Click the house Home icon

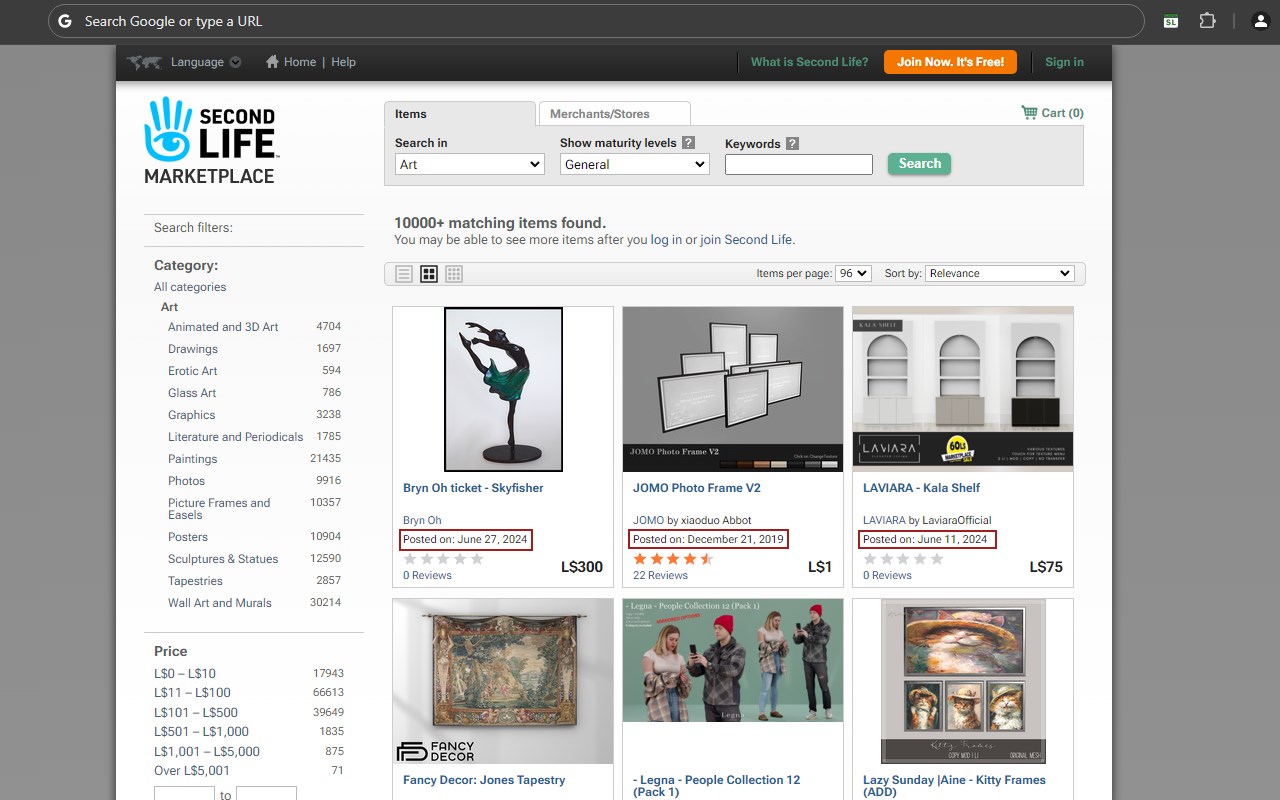(x=272, y=62)
